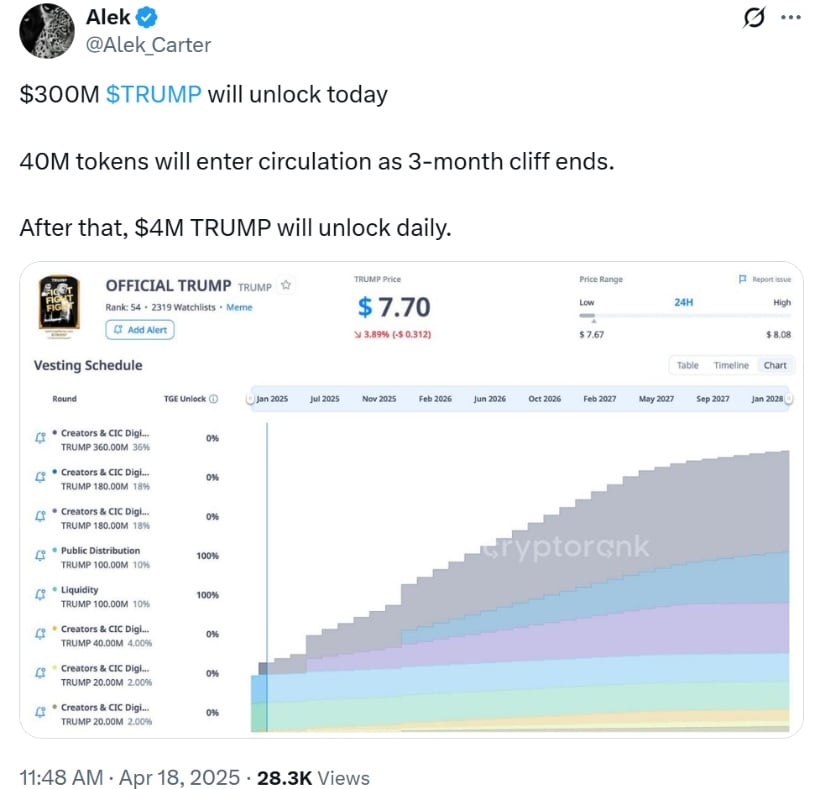Click the Report issue flag icon

coord(742,280)
